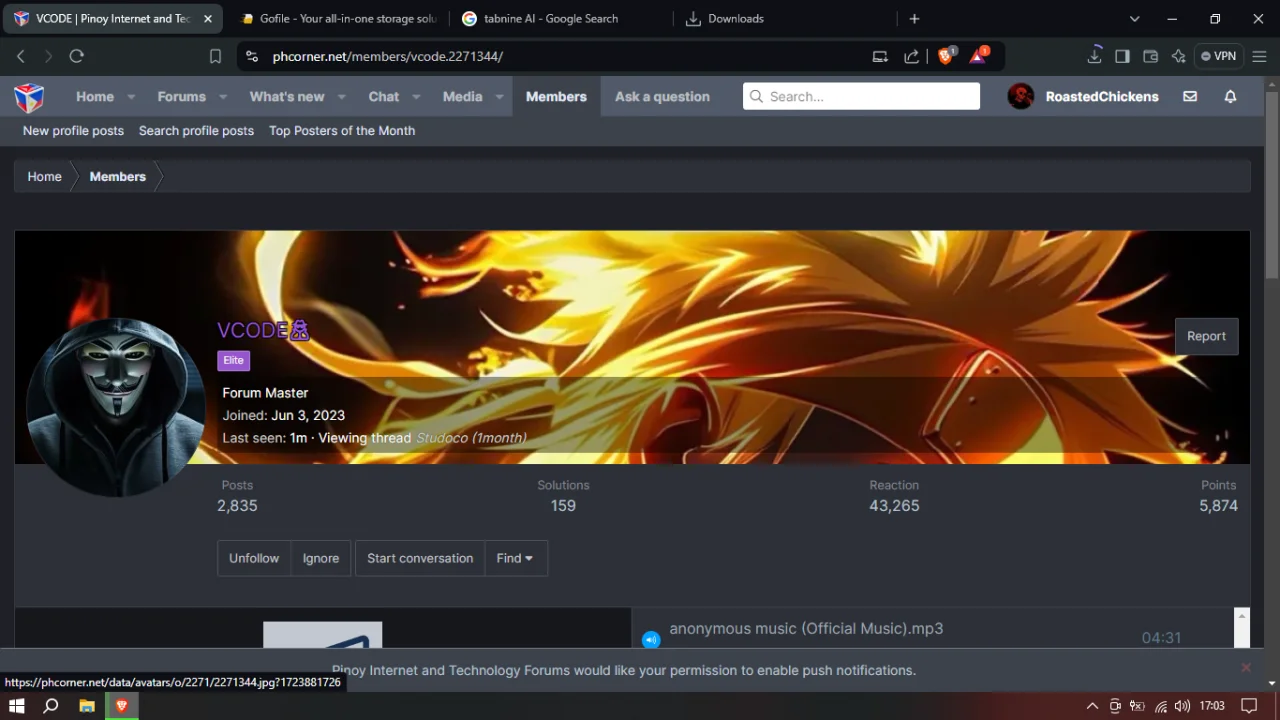Click the speaker icon of the mp3 player
The width and height of the screenshot is (1280, 720).
(651, 639)
